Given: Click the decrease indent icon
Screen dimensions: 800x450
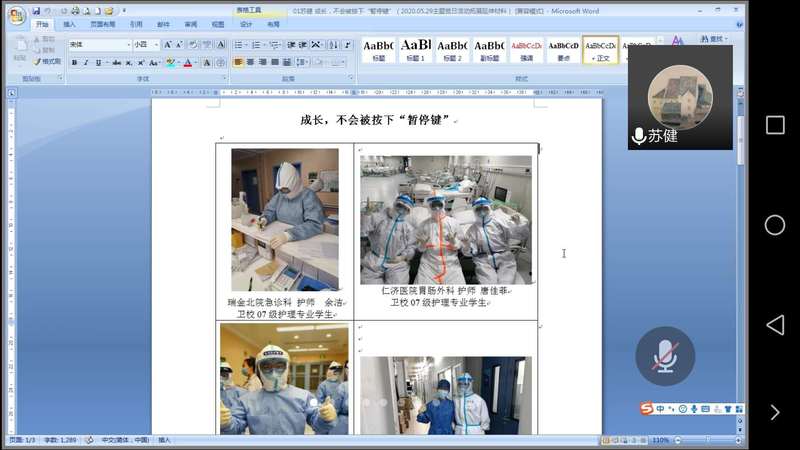Looking at the screenshot, I should [291, 45].
